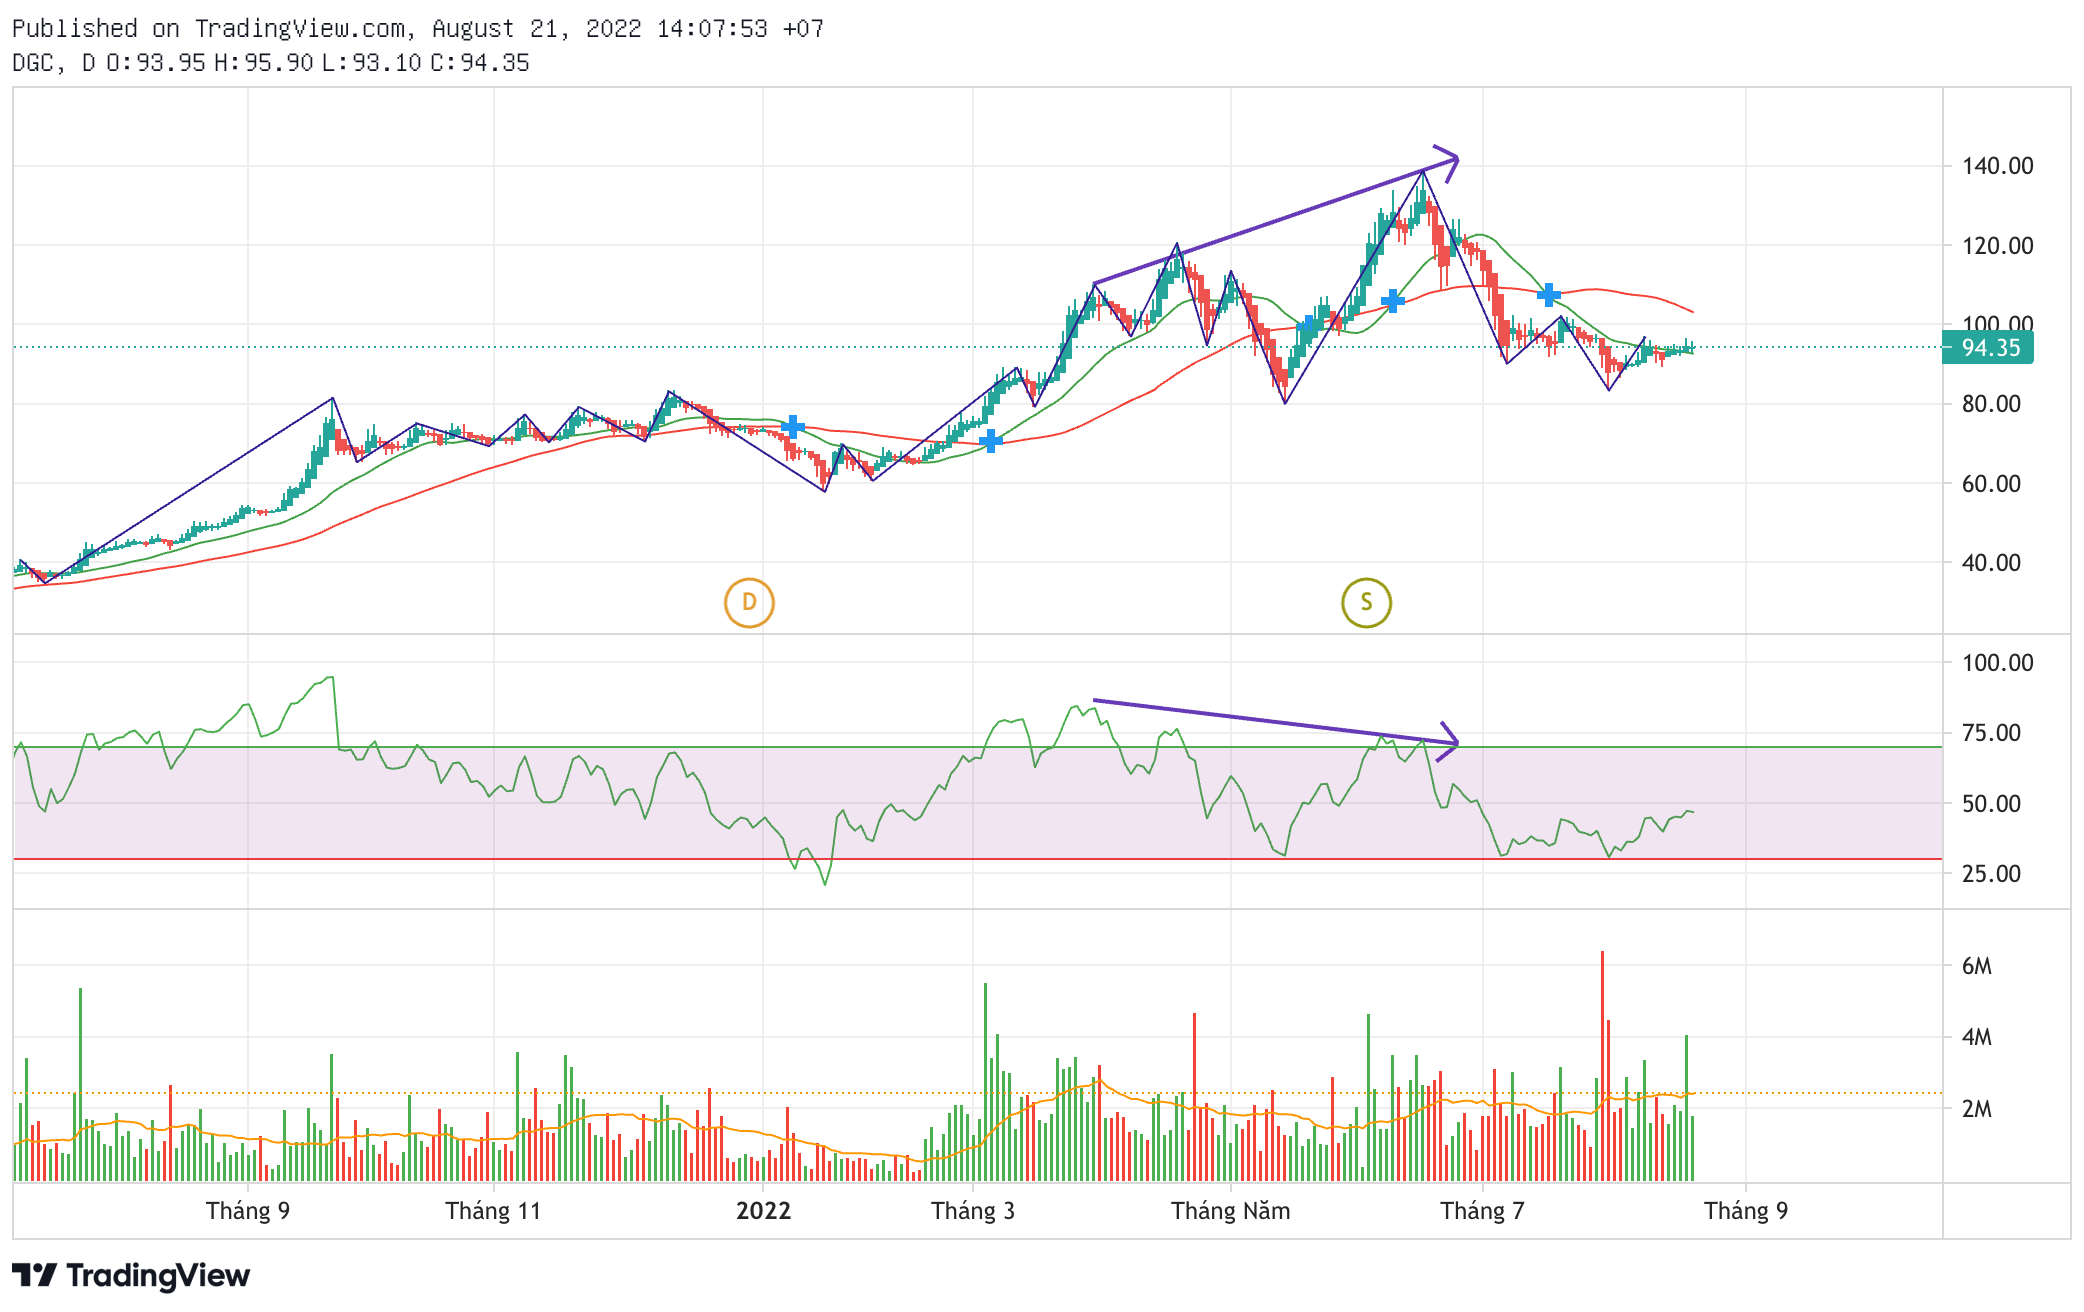The width and height of the screenshot is (2084, 1312).
Task: Click the Published on TradingView.com header
Action: pos(418,28)
